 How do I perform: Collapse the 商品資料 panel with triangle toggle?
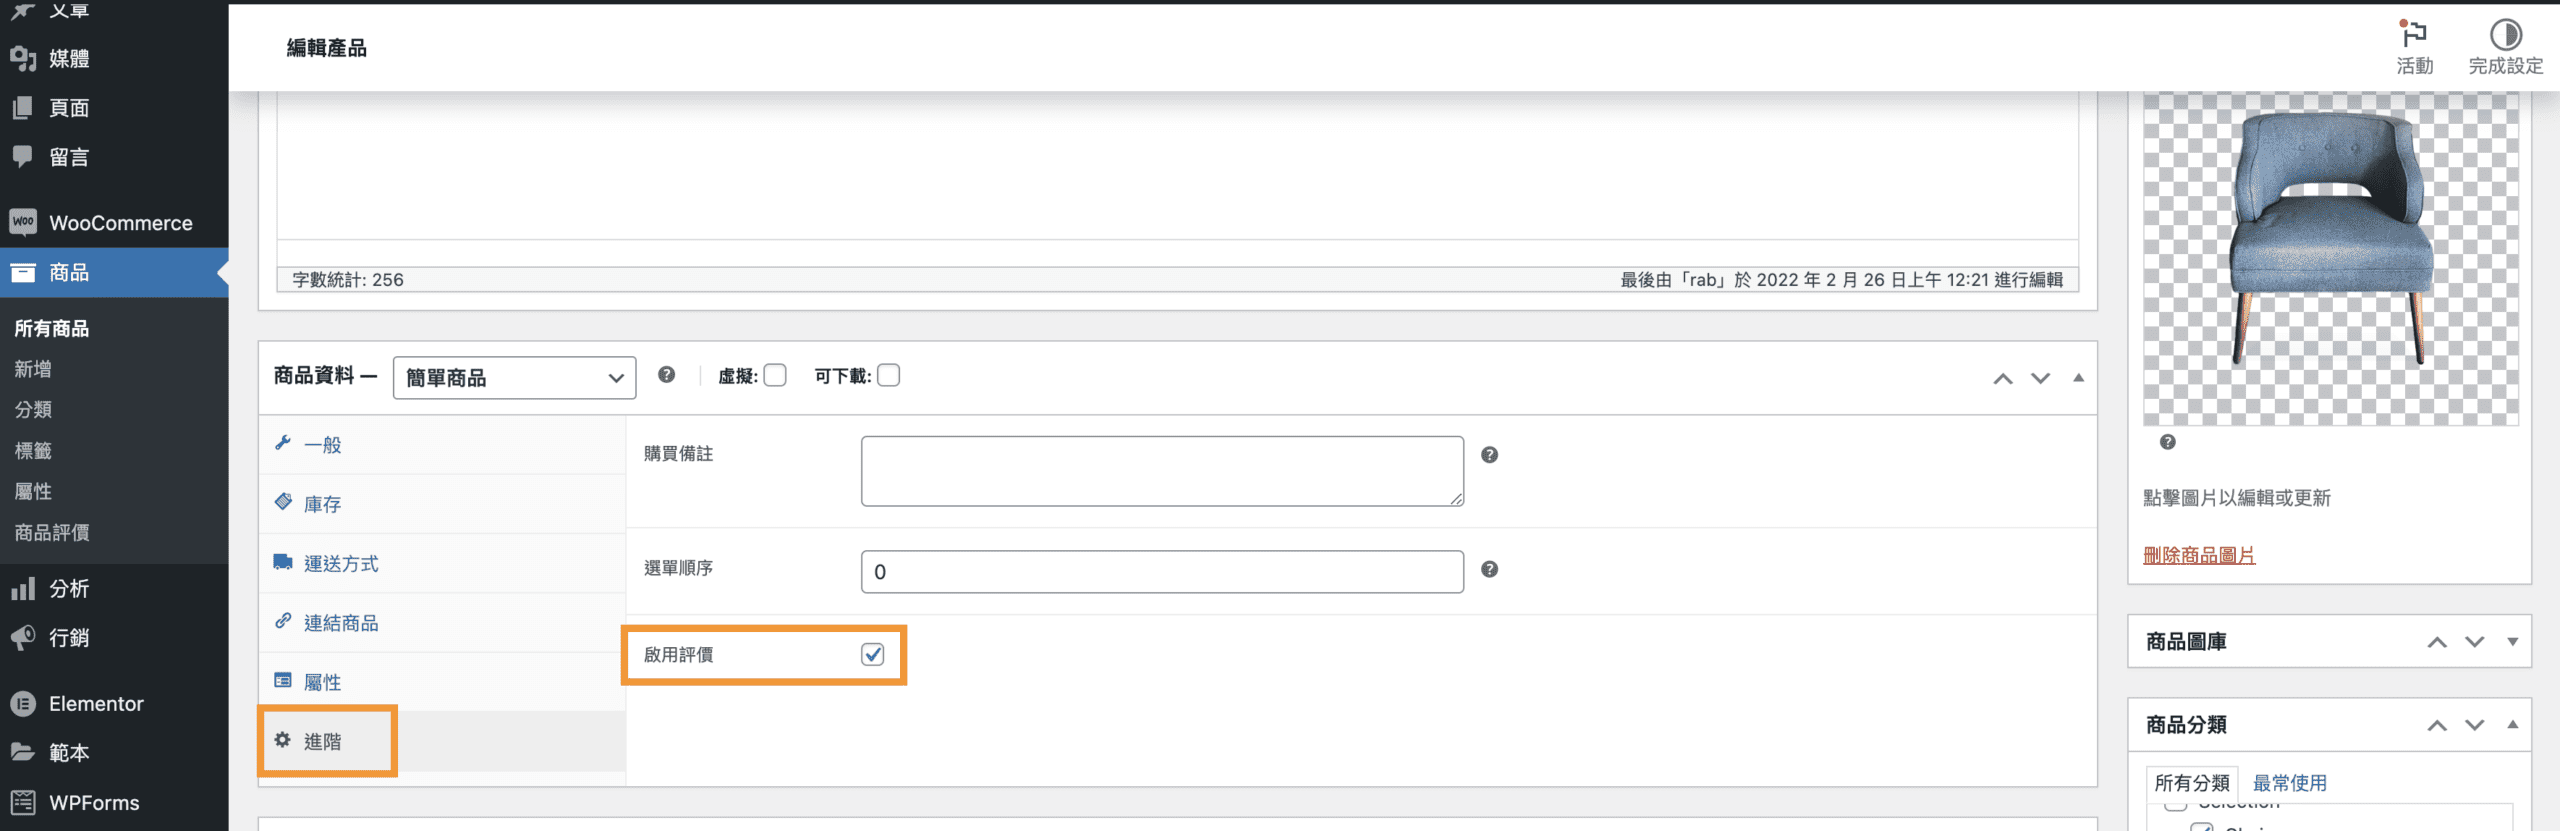(2078, 378)
